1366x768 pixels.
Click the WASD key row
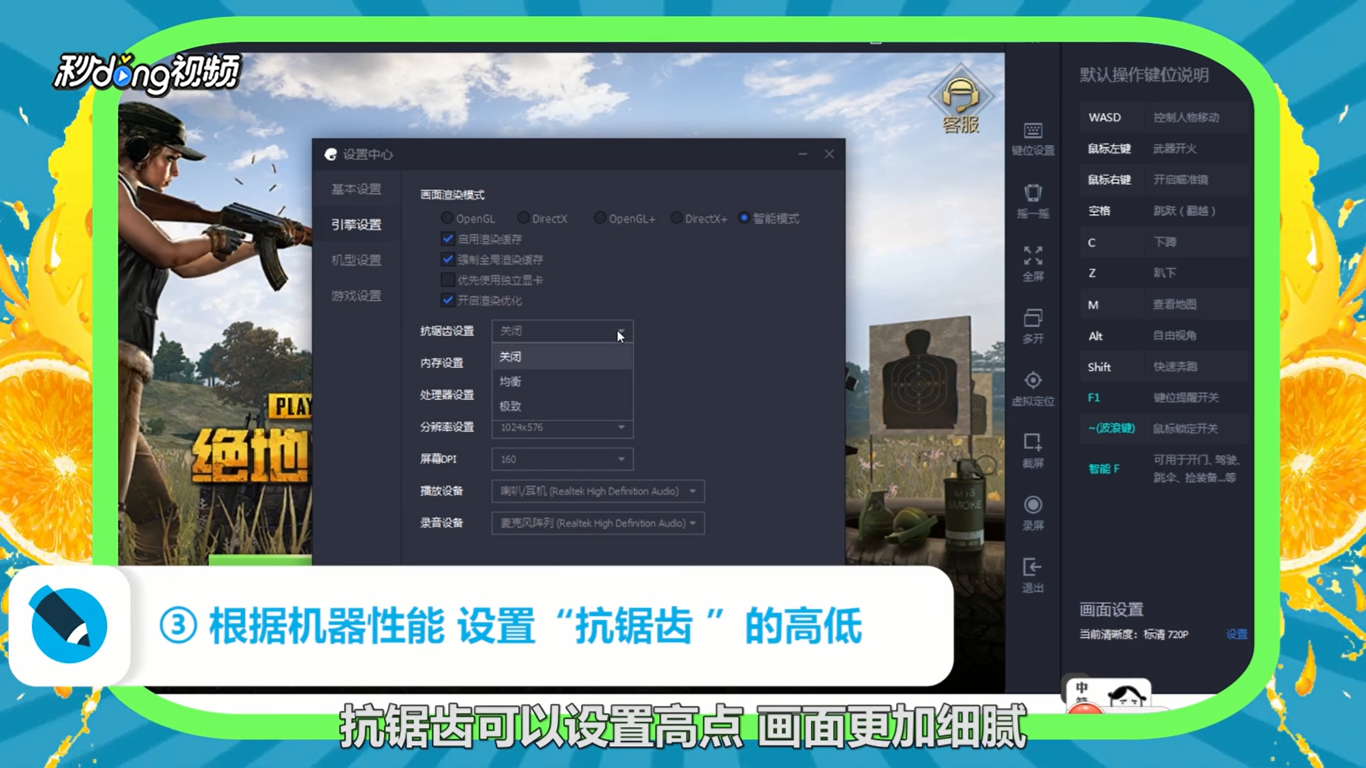1164,117
